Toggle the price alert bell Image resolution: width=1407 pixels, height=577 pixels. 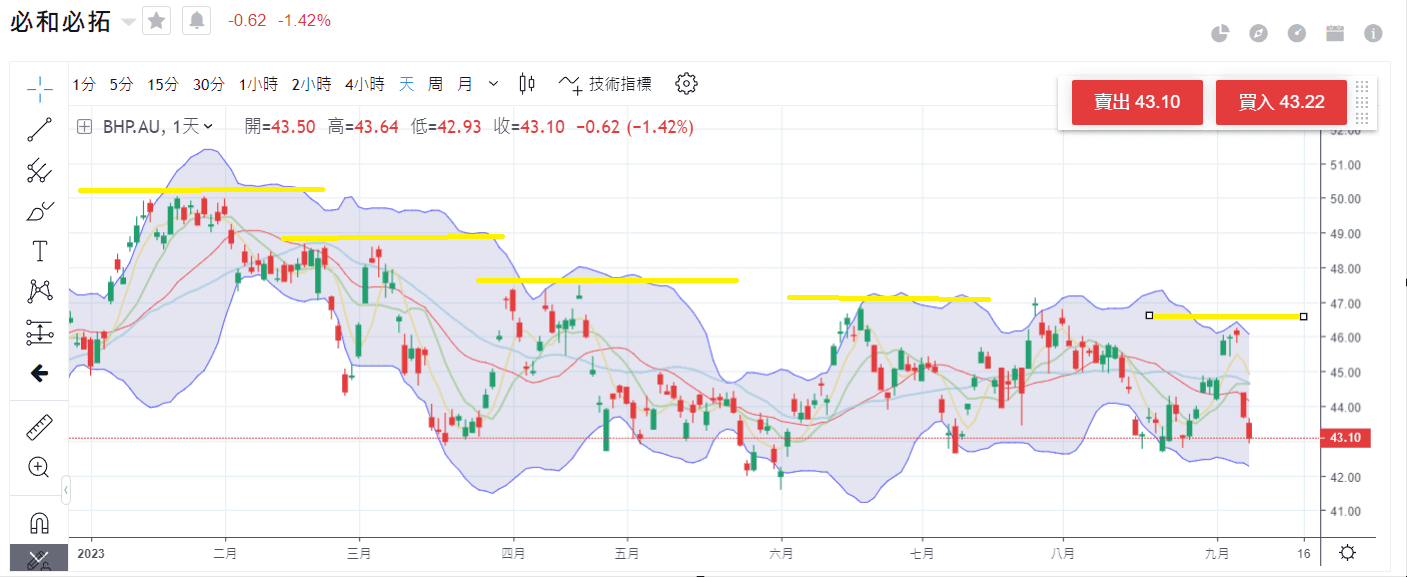(197, 20)
